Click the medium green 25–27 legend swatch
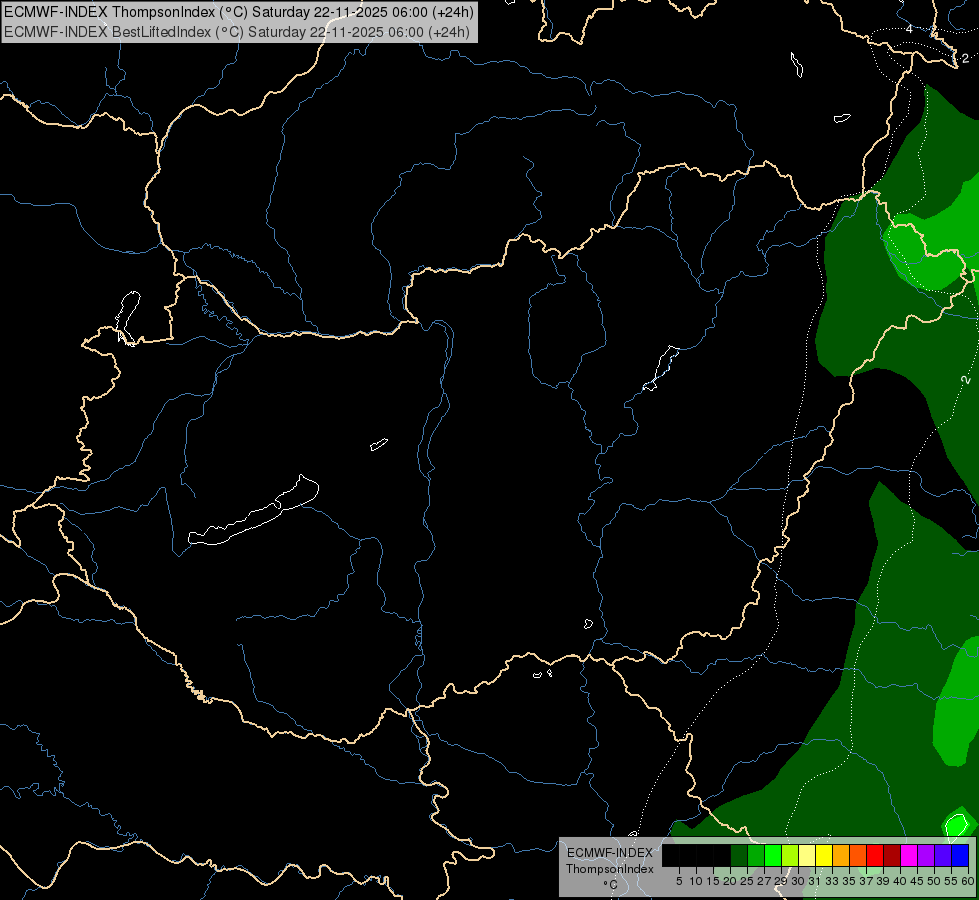The image size is (979, 900). [x=756, y=855]
